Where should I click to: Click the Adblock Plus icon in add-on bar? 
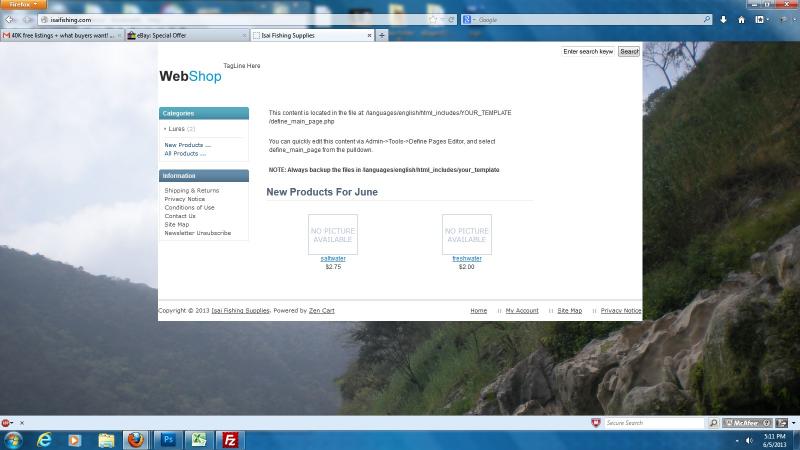(6, 423)
